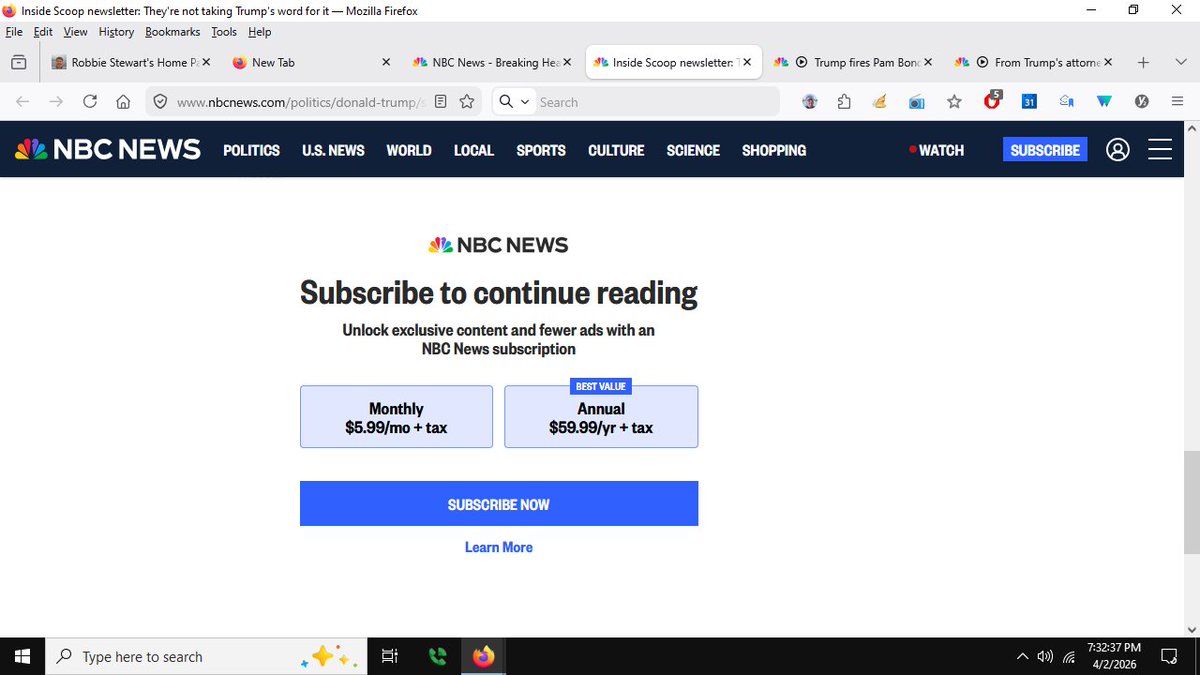Open the NBC account profile icon
1200x675 pixels.
point(1118,150)
